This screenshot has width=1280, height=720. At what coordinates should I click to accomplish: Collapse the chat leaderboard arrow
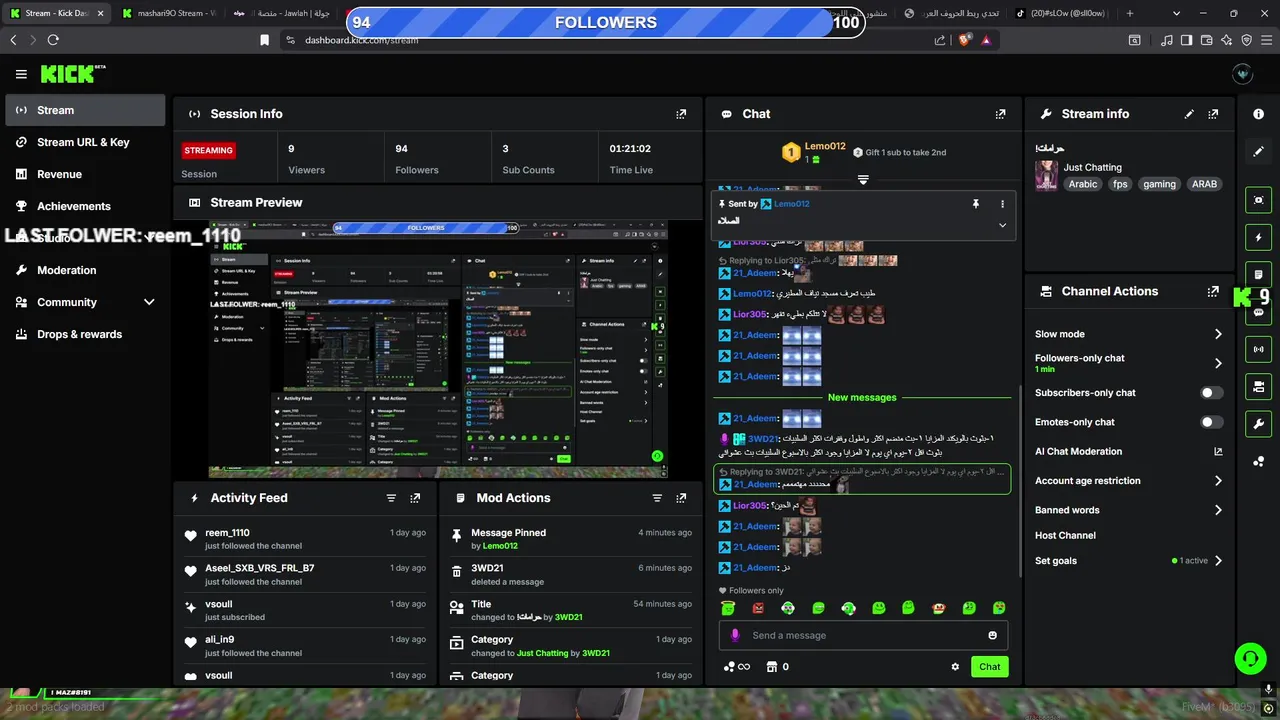[863, 180]
